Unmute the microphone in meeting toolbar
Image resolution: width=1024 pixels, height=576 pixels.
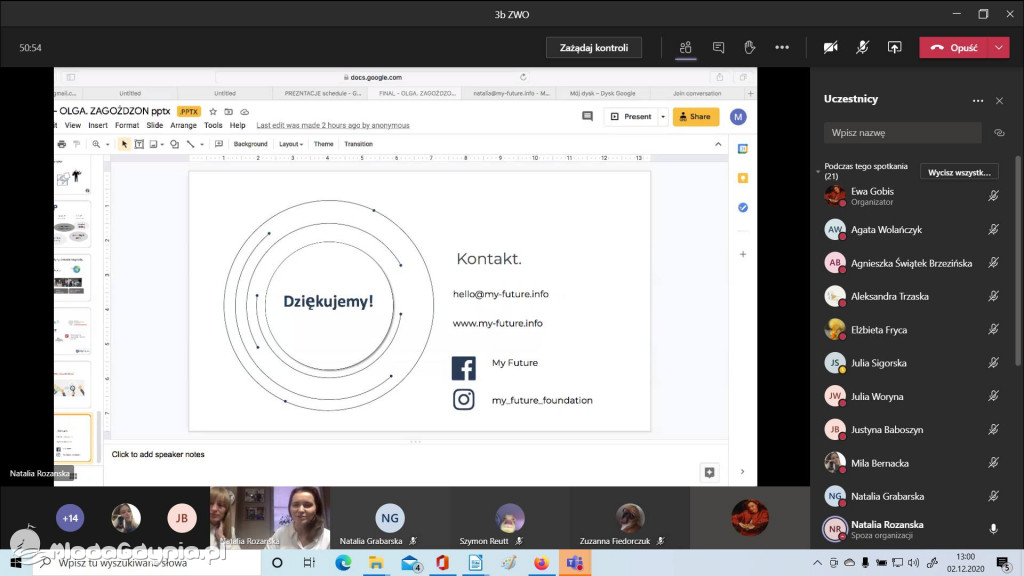862,47
